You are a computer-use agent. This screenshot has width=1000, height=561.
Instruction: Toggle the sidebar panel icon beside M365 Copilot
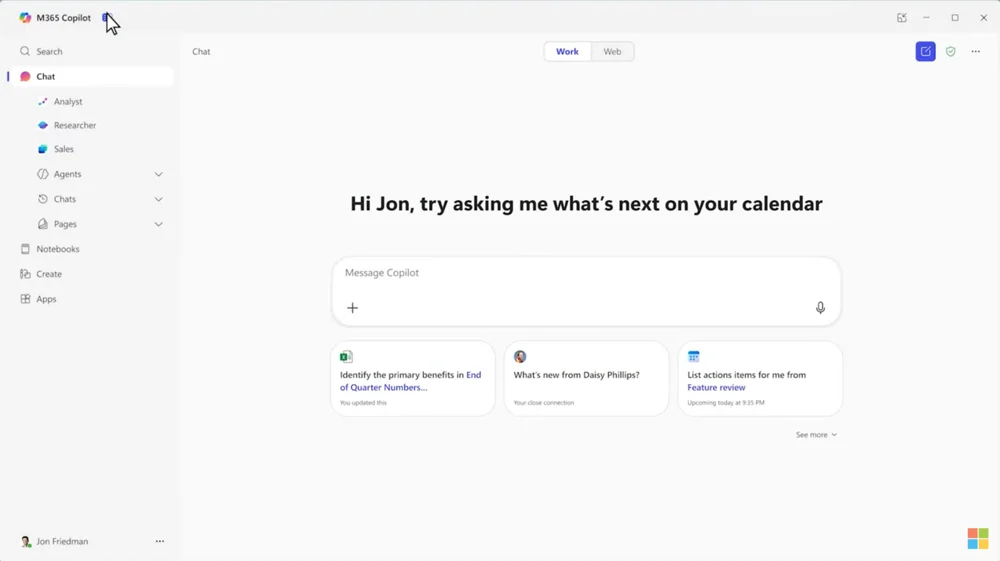click(106, 18)
